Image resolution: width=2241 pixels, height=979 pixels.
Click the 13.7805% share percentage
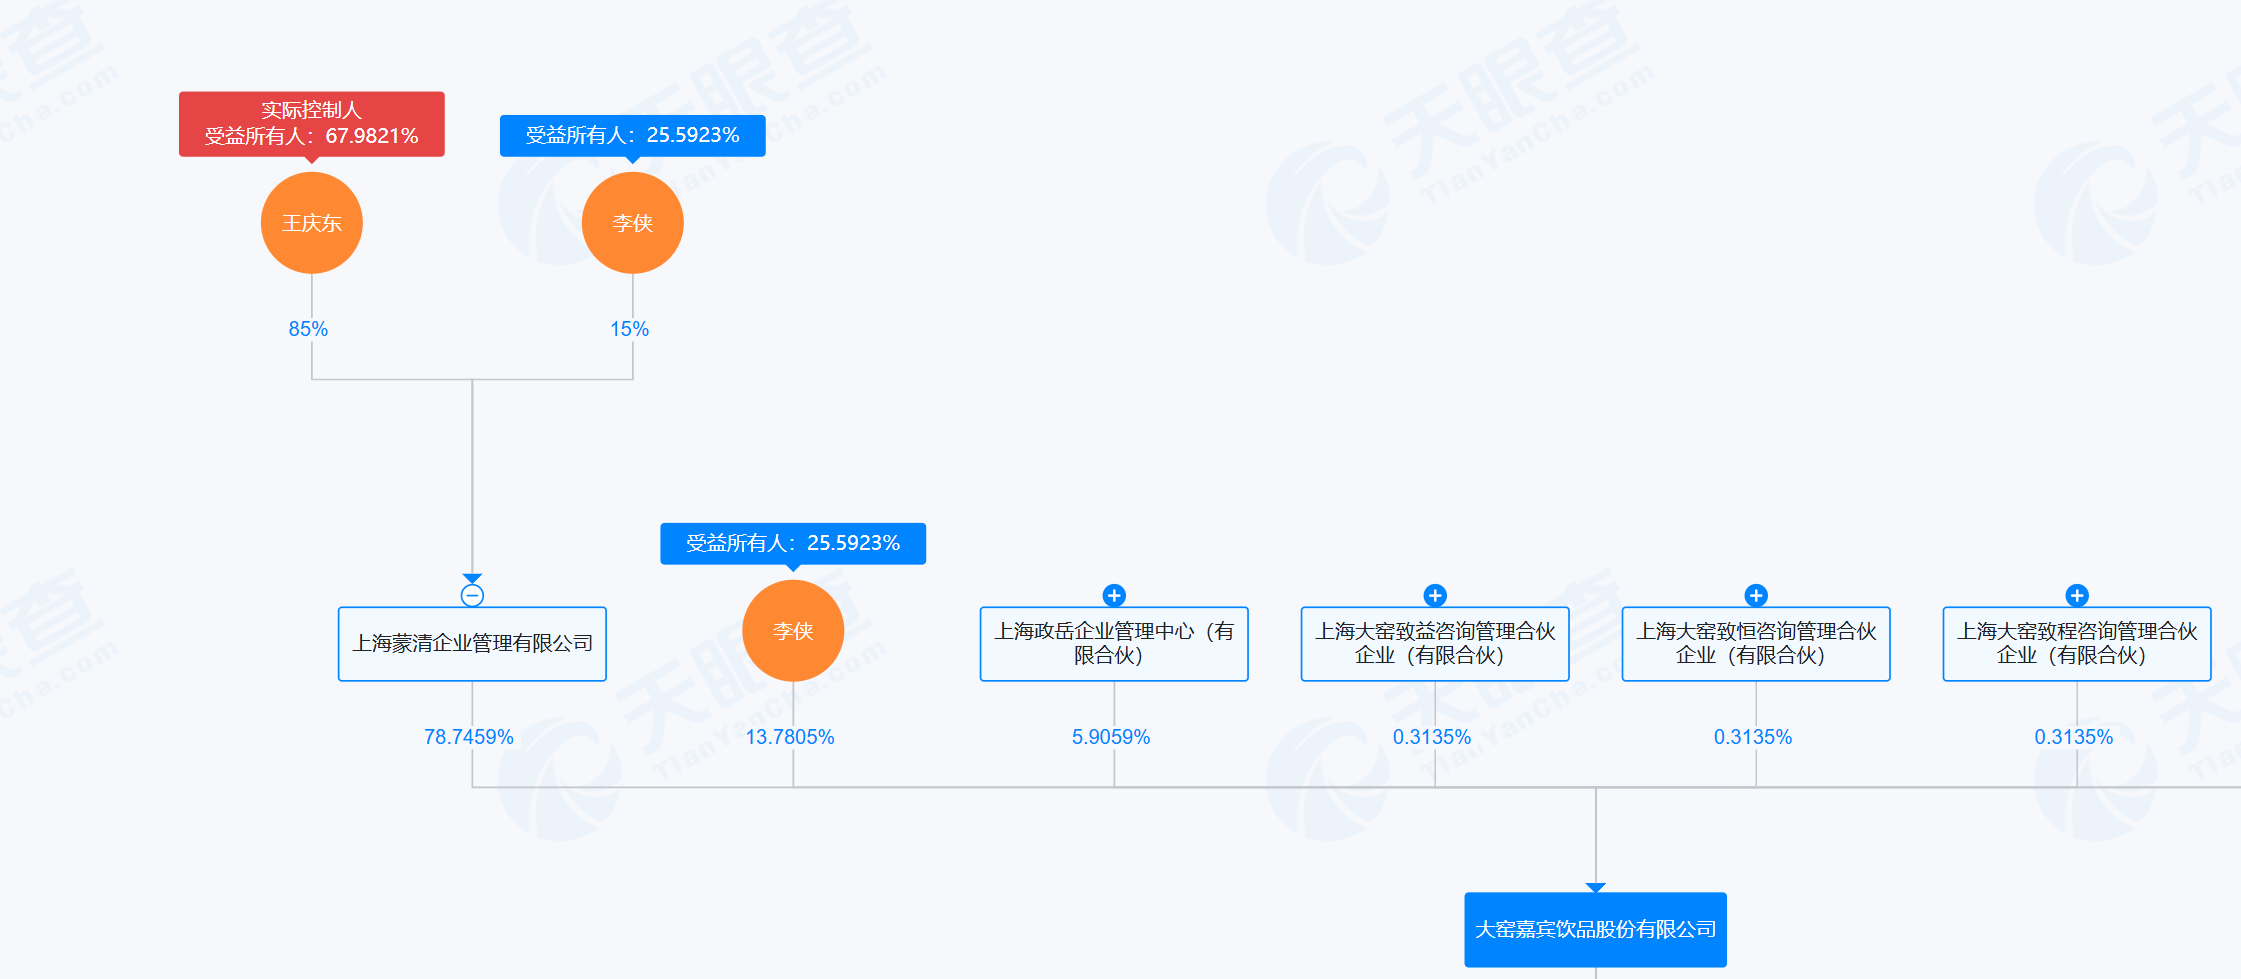pyautogui.click(x=790, y=737)
